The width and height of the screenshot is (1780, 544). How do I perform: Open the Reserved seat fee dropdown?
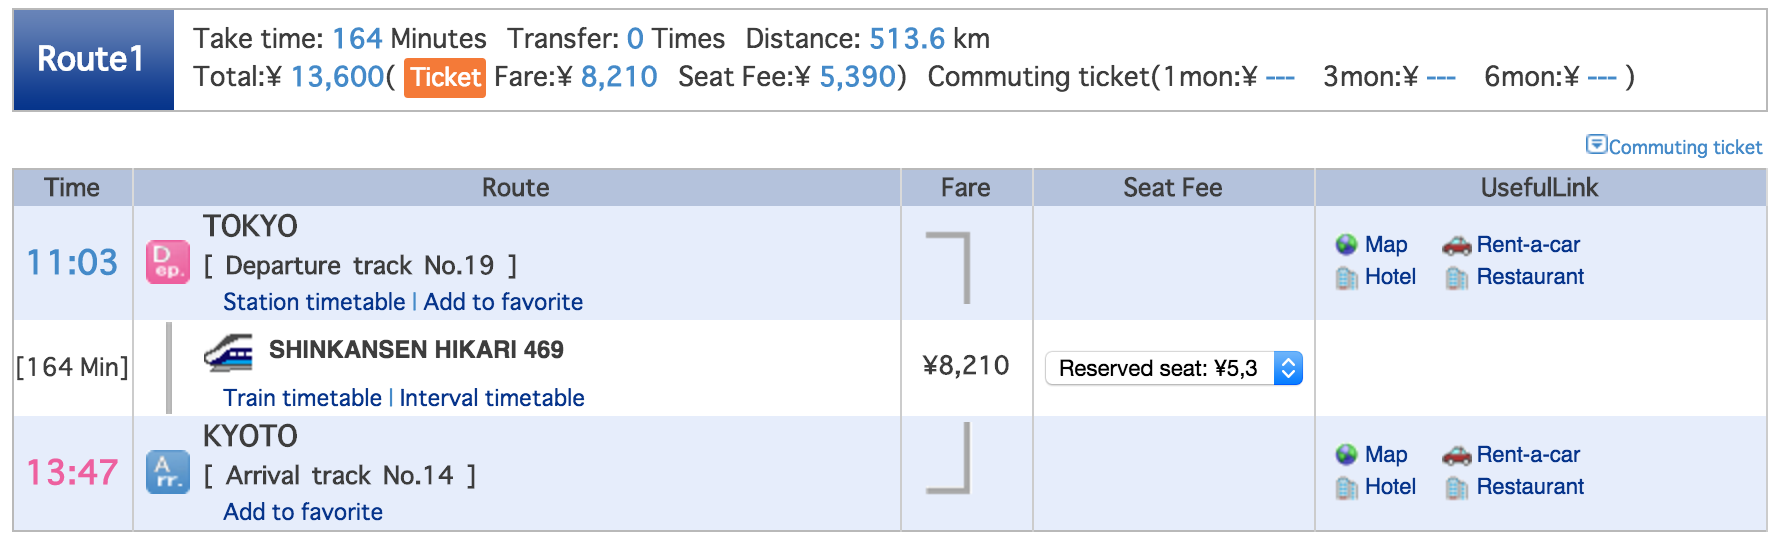click(1174, 368)
